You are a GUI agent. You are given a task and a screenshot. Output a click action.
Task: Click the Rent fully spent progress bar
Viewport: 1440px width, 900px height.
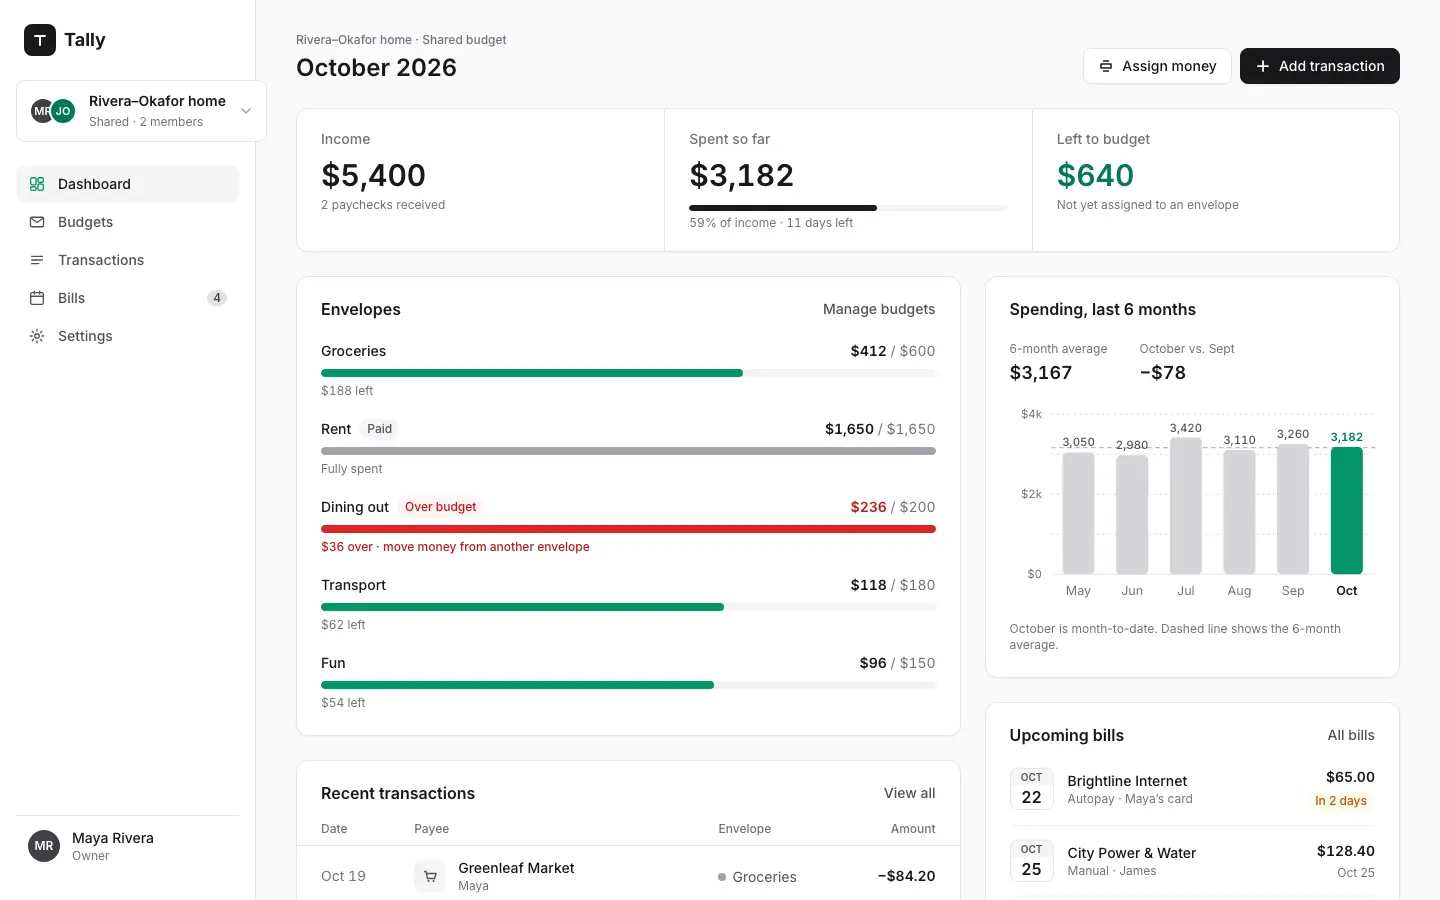628,451
